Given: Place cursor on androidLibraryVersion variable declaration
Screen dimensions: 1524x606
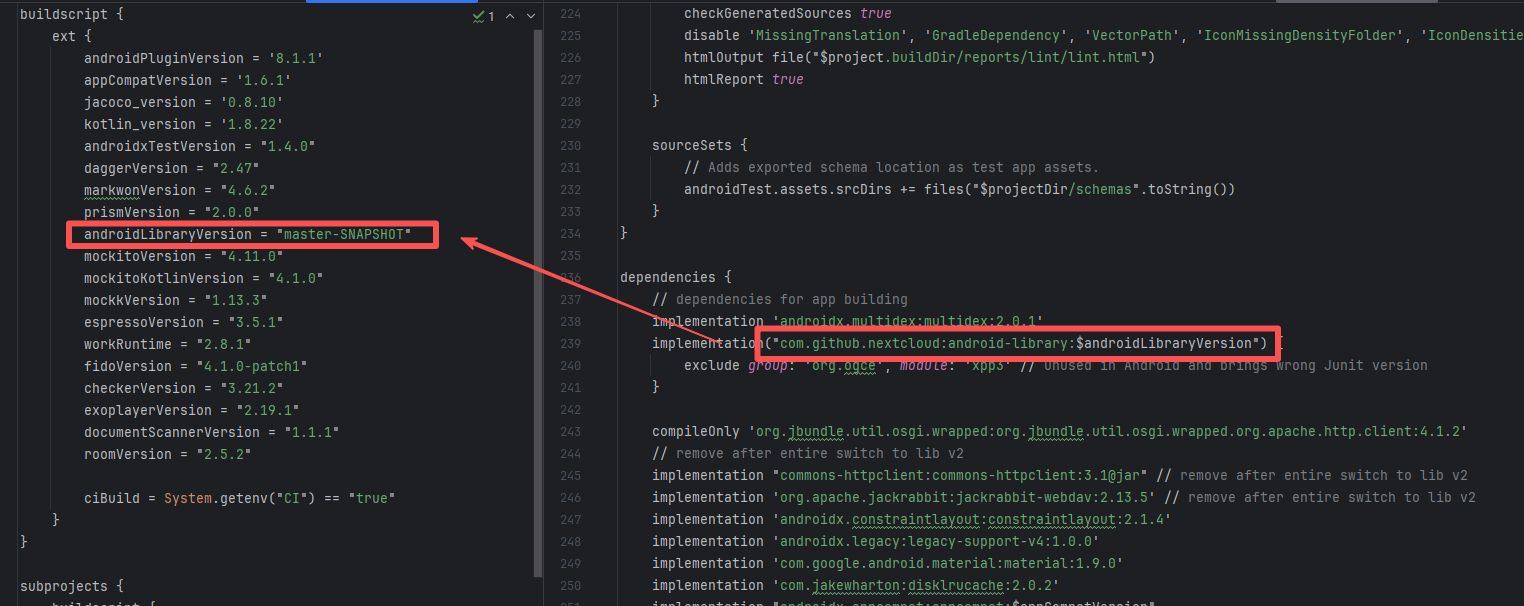Looking at the screenshot, I should tap(168, 234).
